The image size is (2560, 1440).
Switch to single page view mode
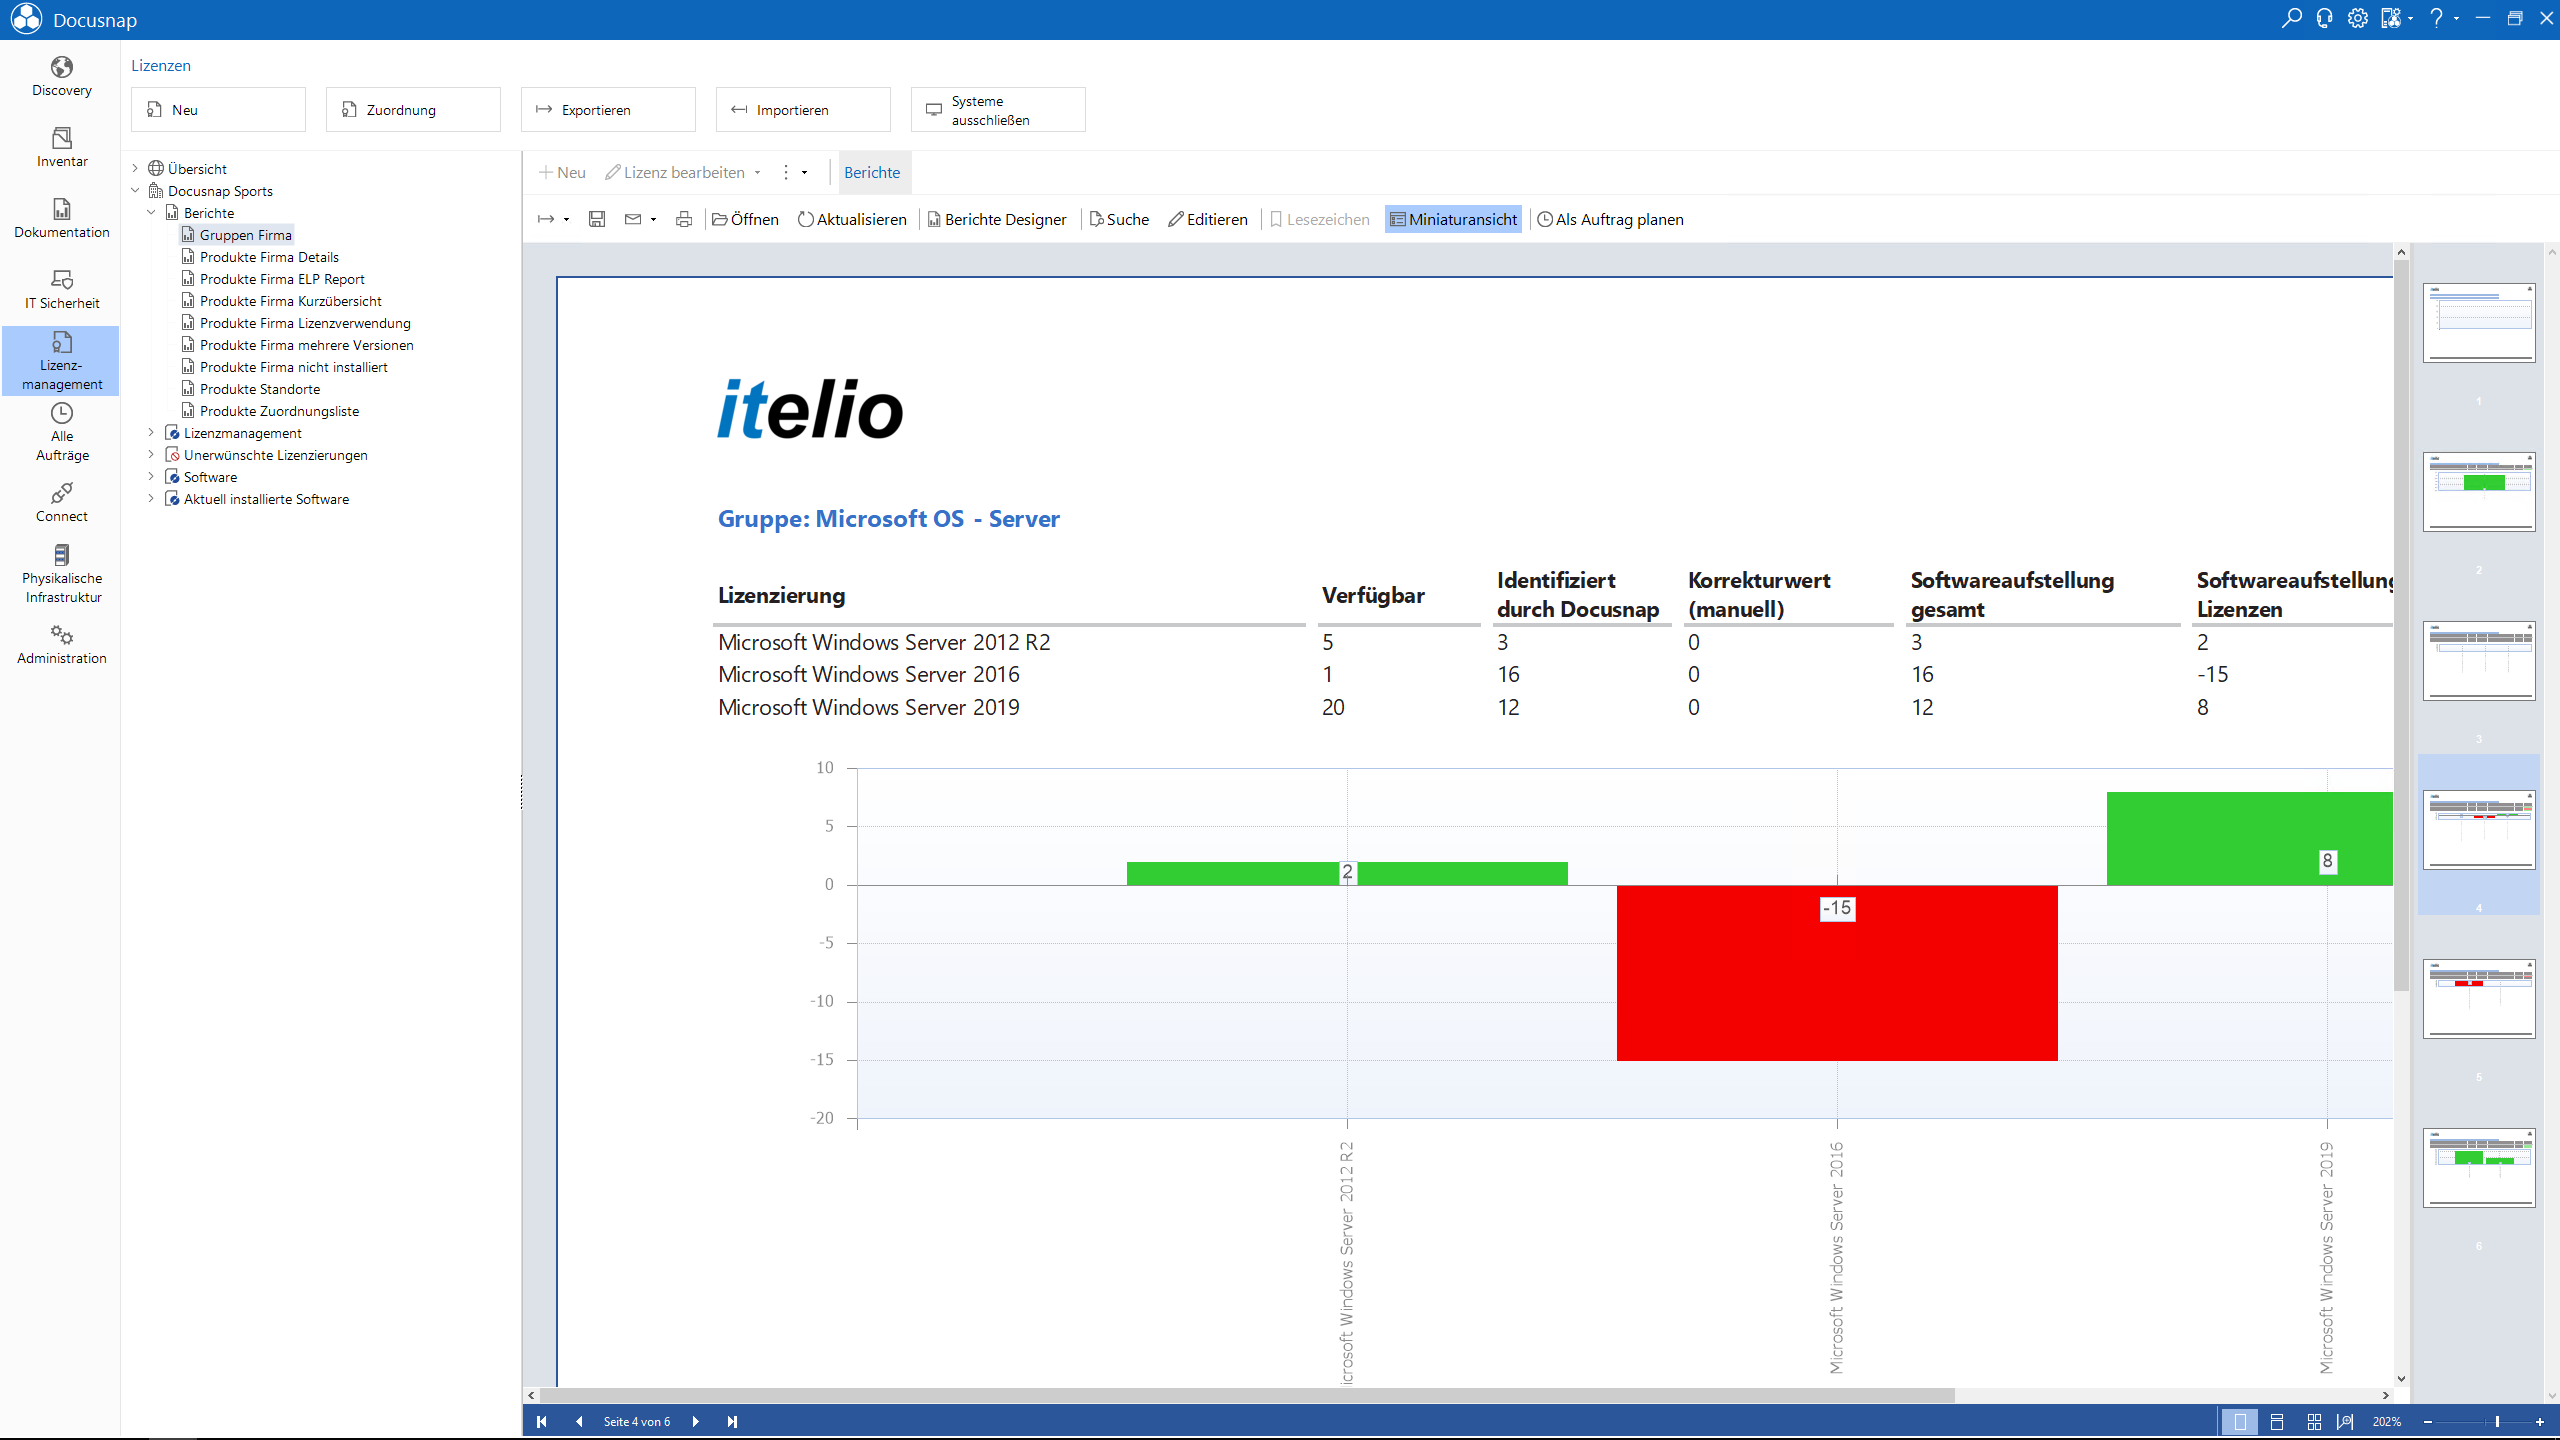coord(2240,1421)
